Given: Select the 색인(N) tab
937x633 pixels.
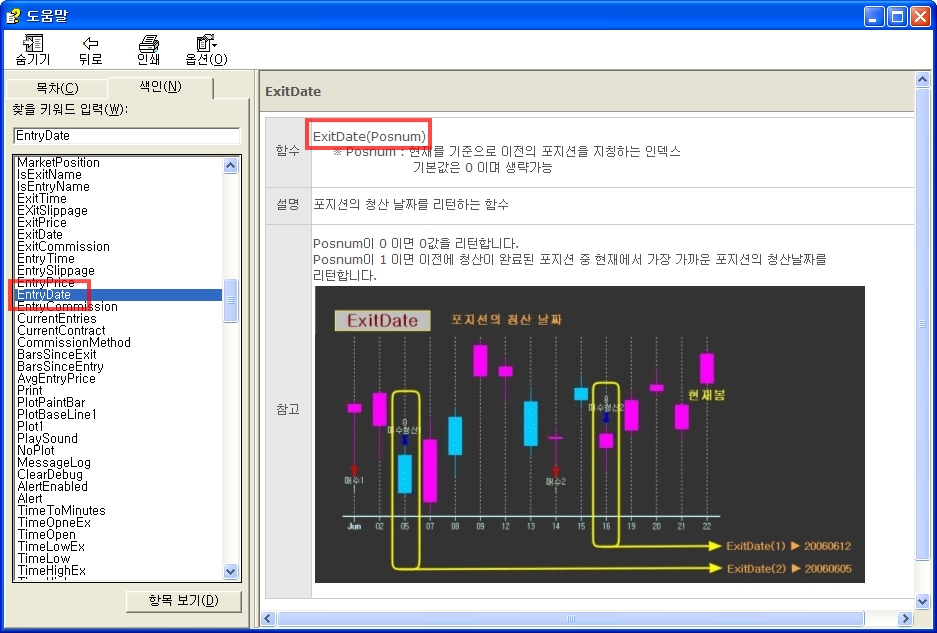Looking at the screenshot, I should [160, 87].
